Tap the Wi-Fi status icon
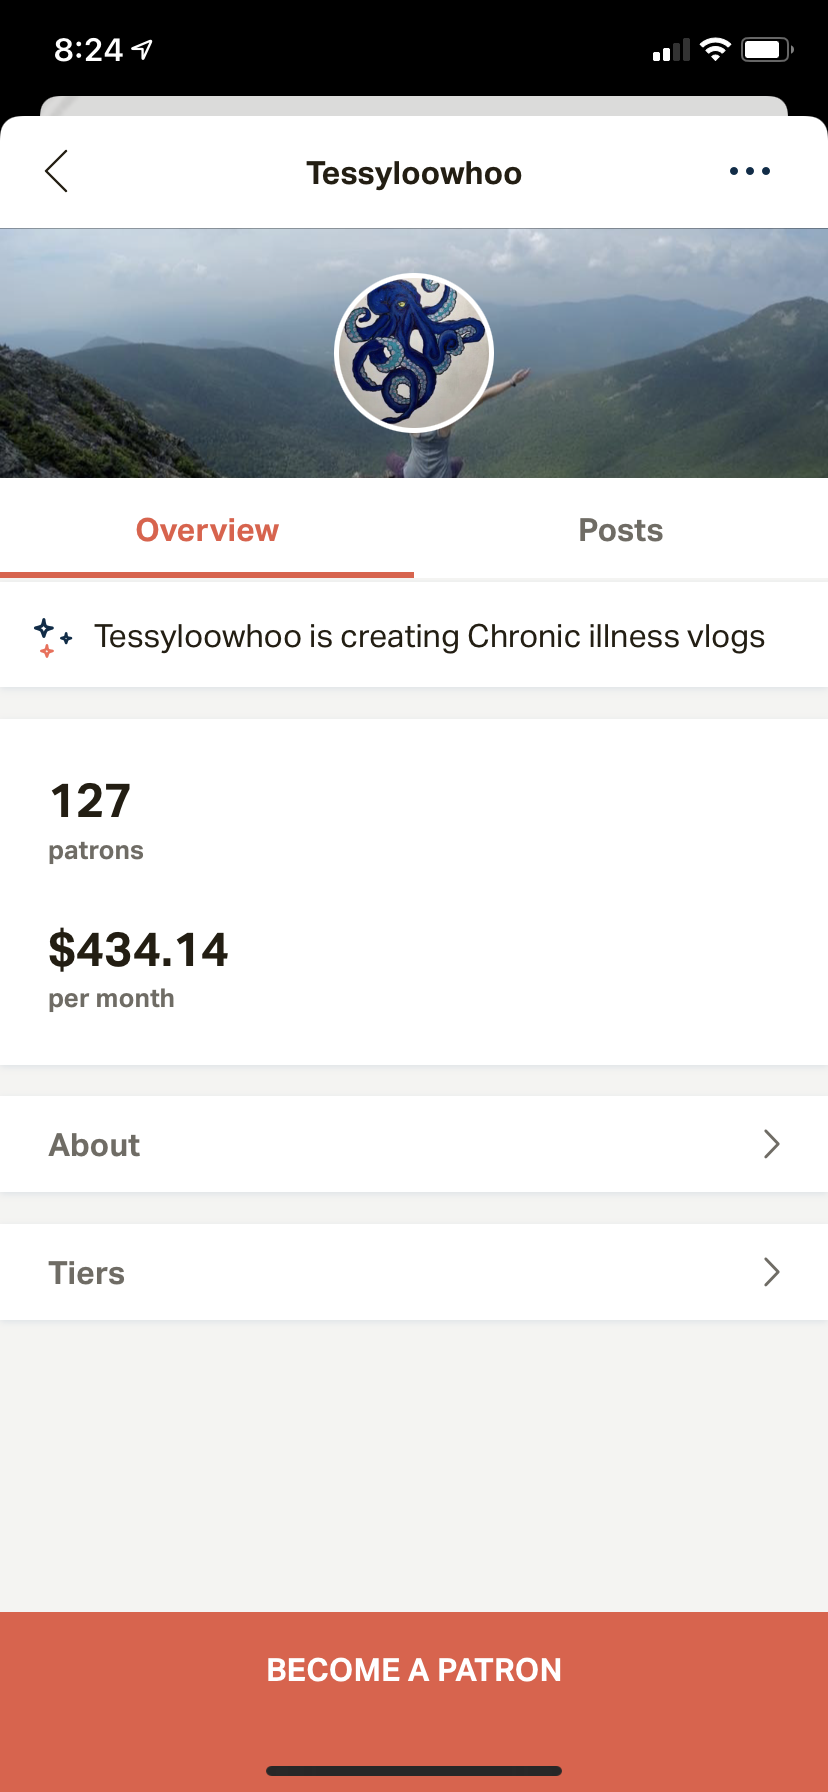The width and height of the screenshot is (828, 1792). pos(715,49)
